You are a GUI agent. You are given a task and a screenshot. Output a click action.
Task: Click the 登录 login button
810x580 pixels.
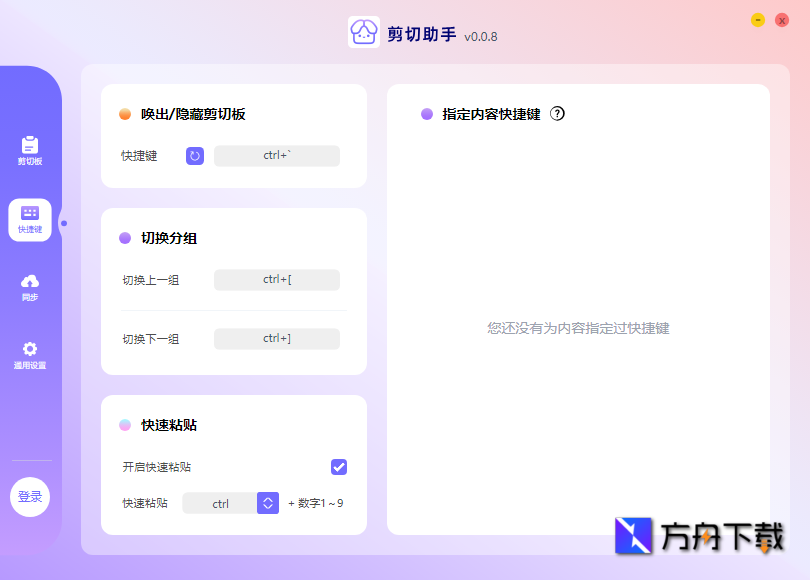tap(30, 497)
